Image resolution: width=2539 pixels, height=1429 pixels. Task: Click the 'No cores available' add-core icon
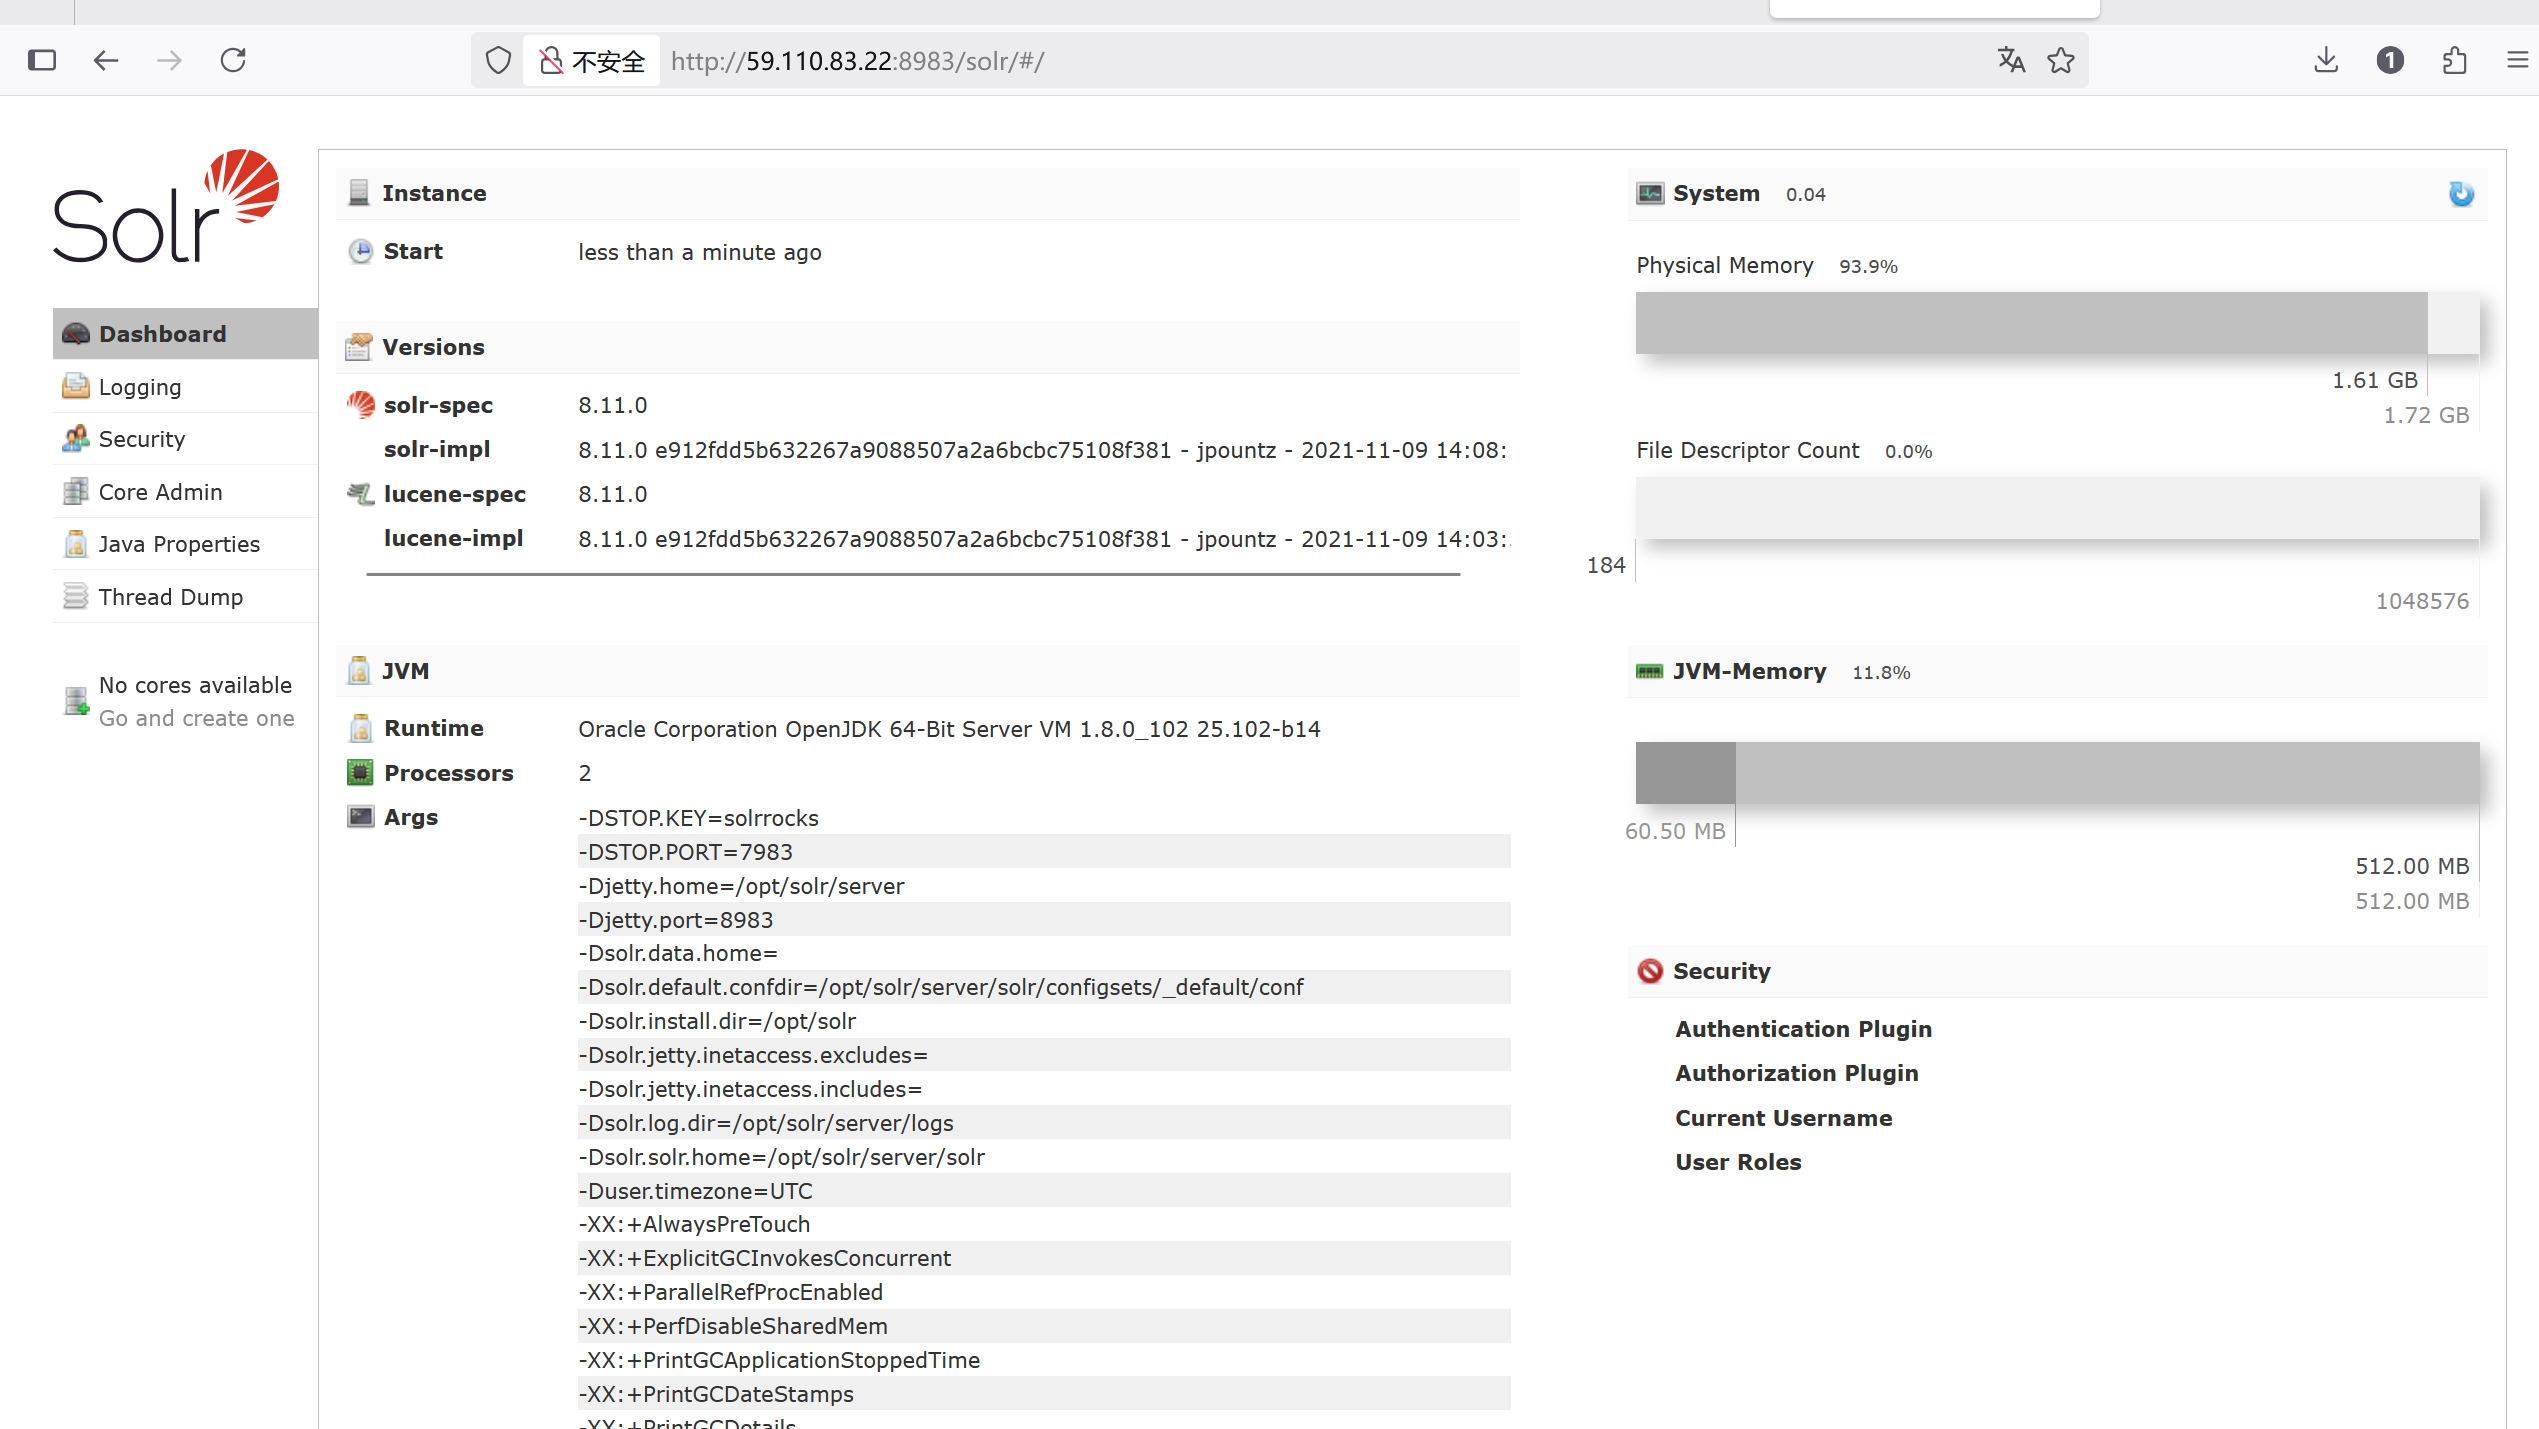click(x=77, y=701)
